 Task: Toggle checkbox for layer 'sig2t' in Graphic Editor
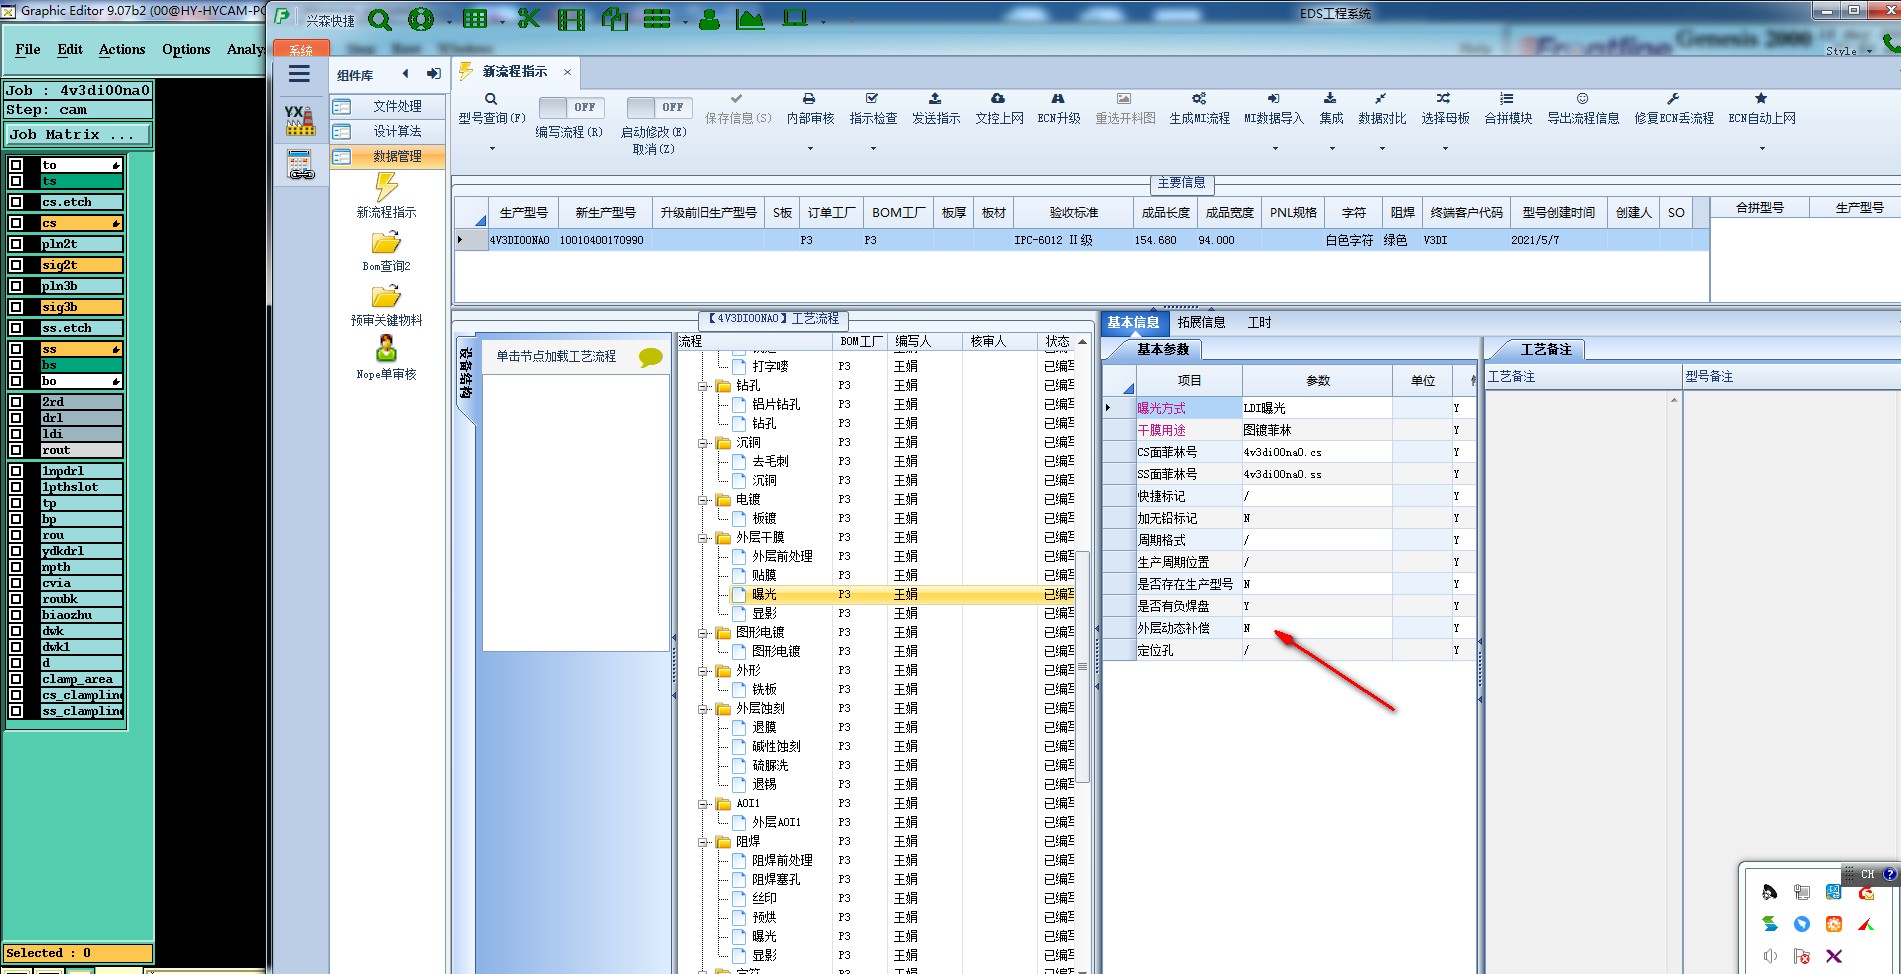click(16, 265)
